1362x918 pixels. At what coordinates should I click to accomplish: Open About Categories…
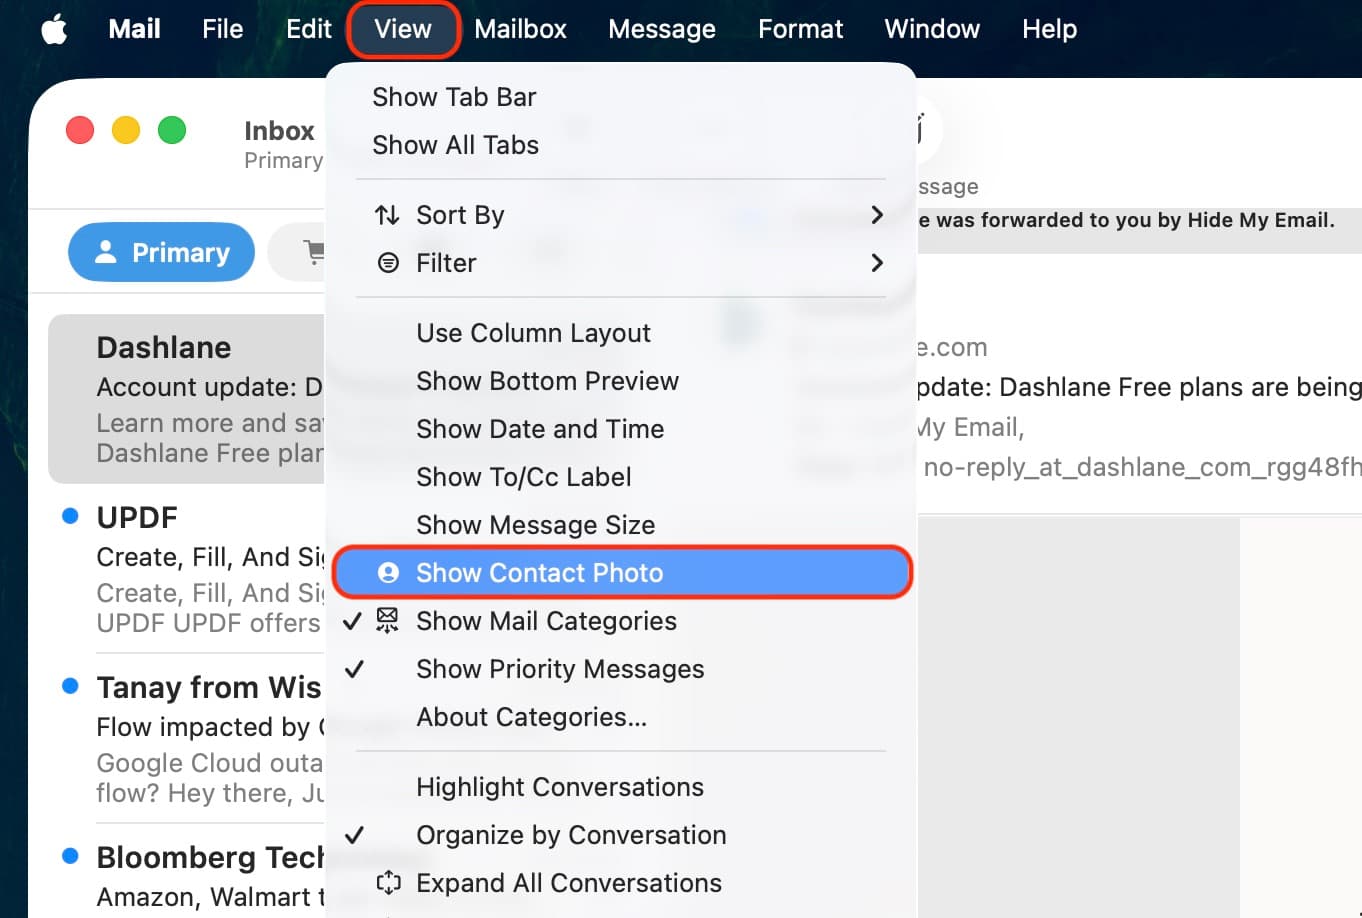[x=621, y=717]
